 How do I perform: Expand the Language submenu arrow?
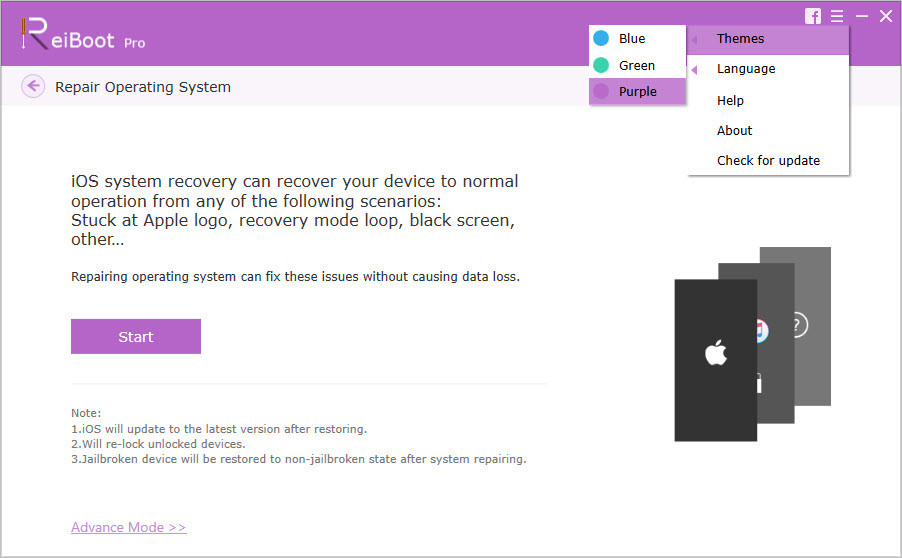tap(694, 70)
